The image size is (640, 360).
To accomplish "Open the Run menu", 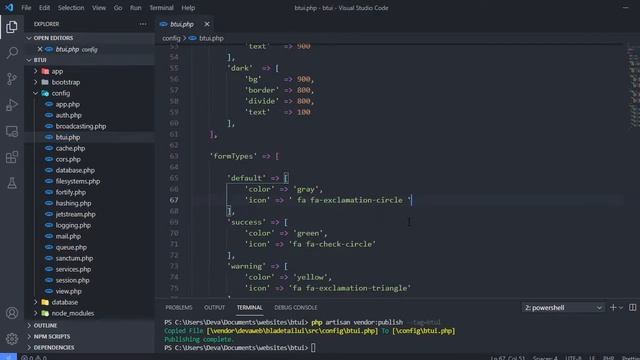I will click(x=136, y=8).
